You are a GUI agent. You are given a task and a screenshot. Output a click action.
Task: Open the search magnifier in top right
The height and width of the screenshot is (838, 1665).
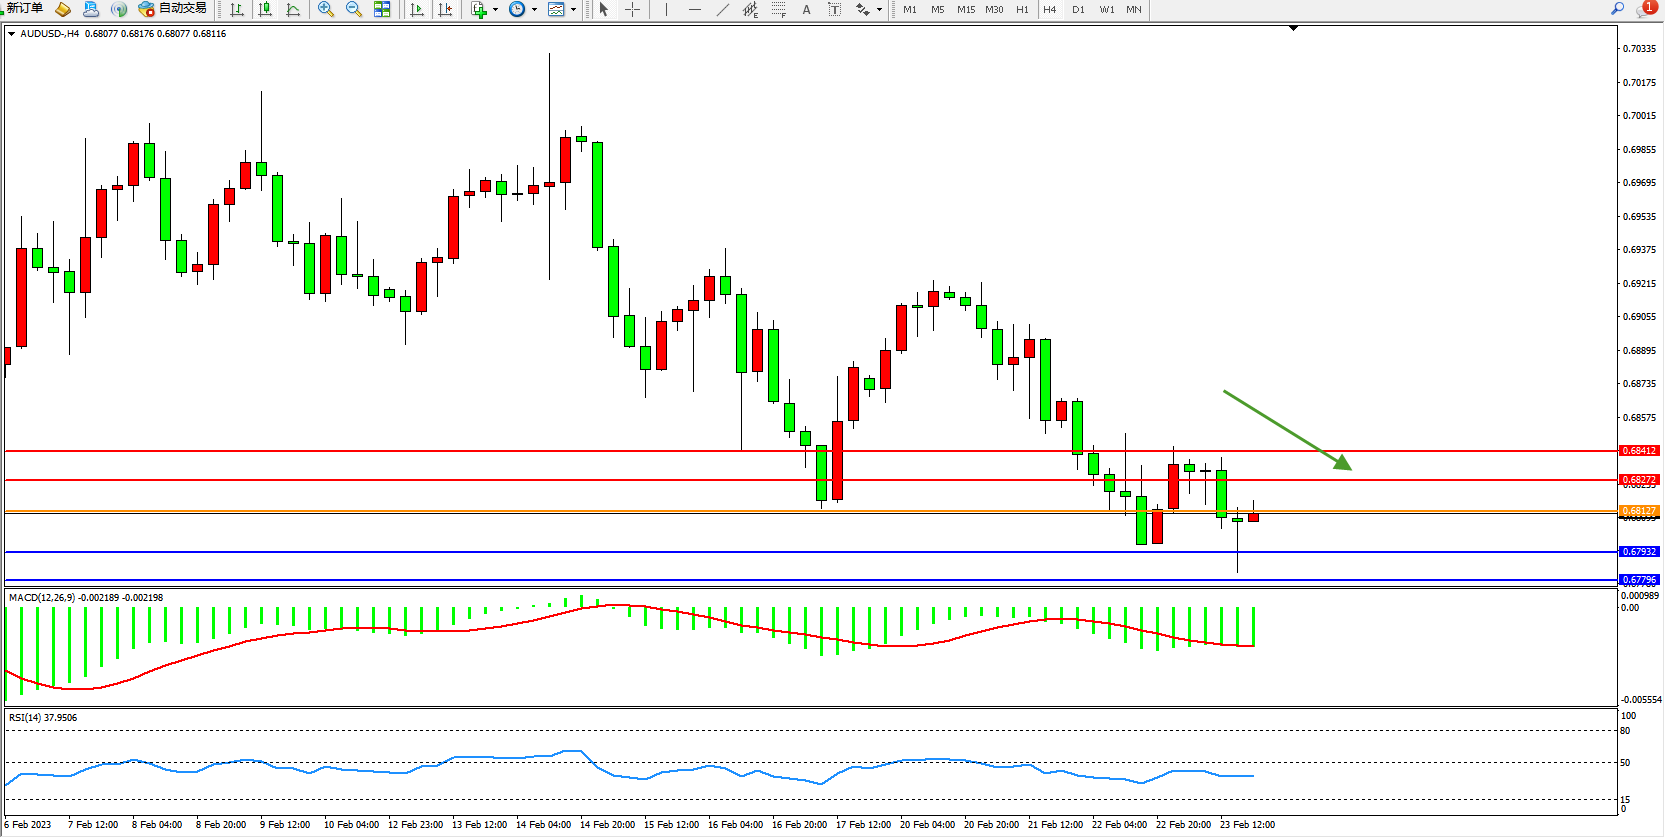(1617, 9)
